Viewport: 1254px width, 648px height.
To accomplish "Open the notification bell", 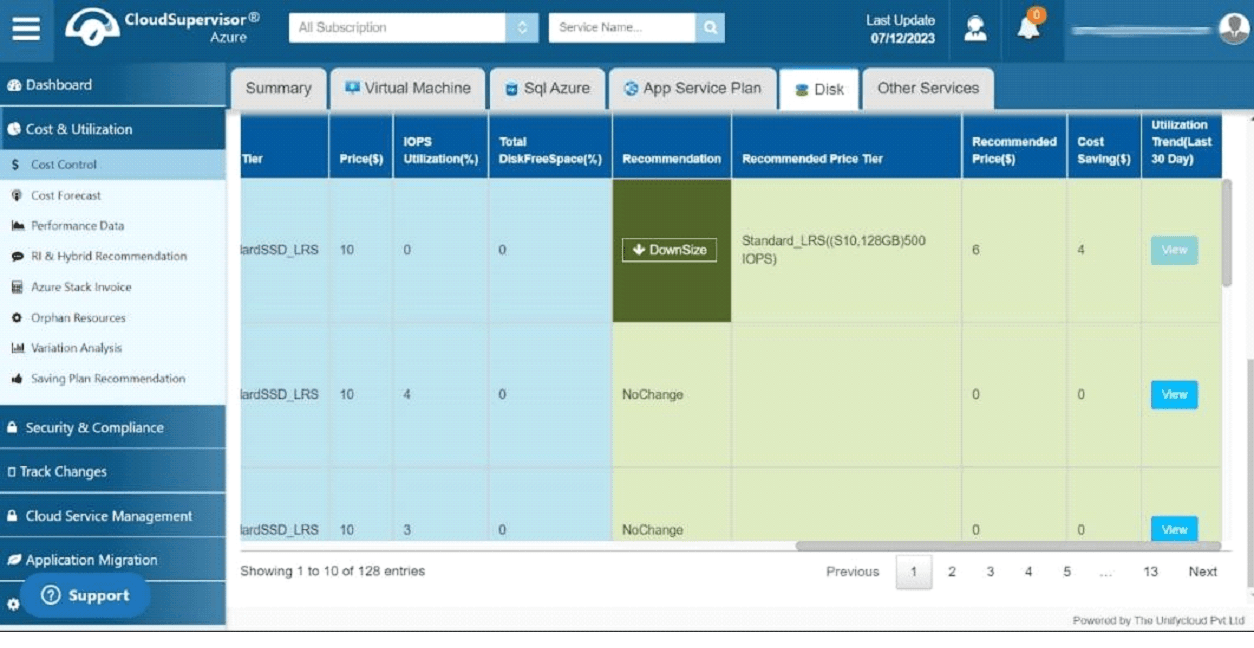I will click(1029, 26).
